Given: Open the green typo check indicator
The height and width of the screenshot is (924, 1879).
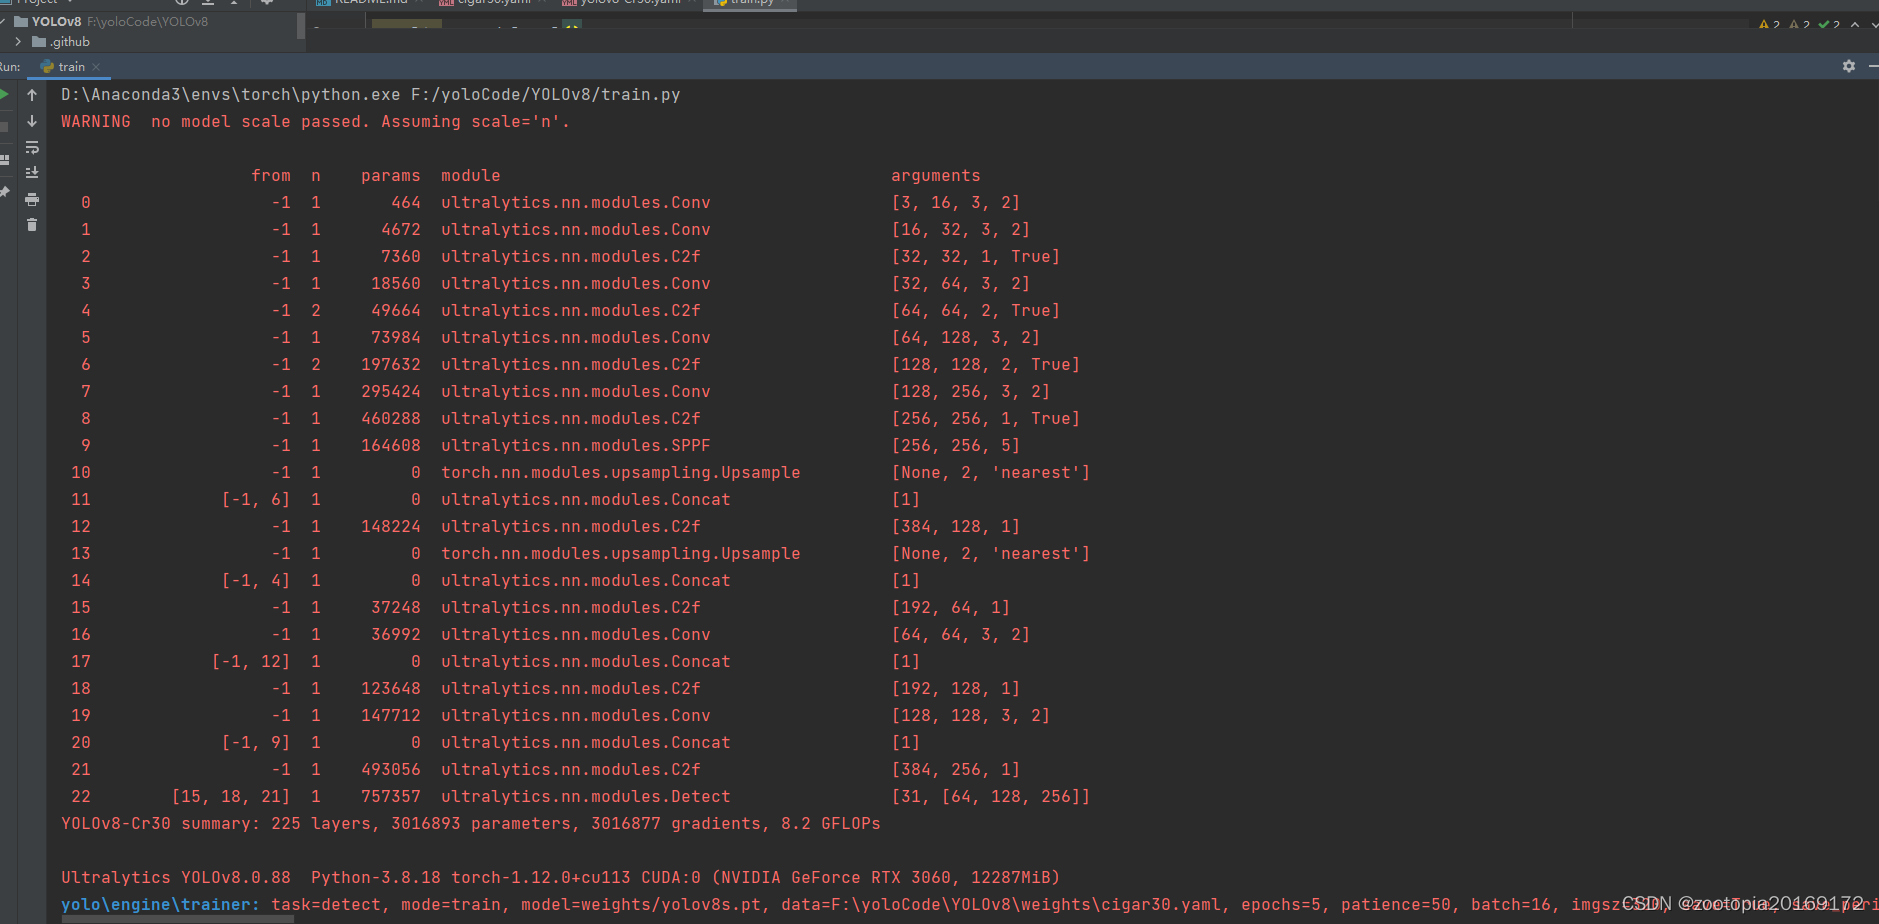Looking at the screenshot, I should (1830, 25).
